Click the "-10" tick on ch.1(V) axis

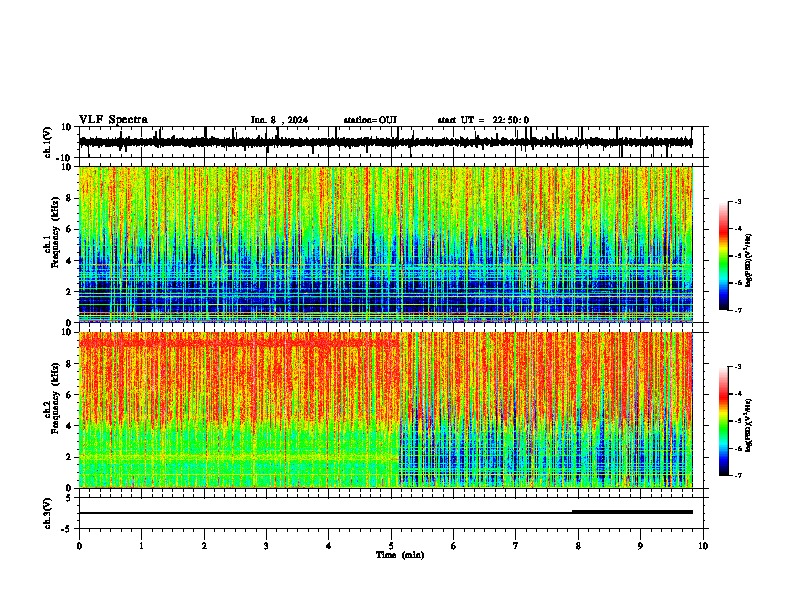tap(64, 158)
